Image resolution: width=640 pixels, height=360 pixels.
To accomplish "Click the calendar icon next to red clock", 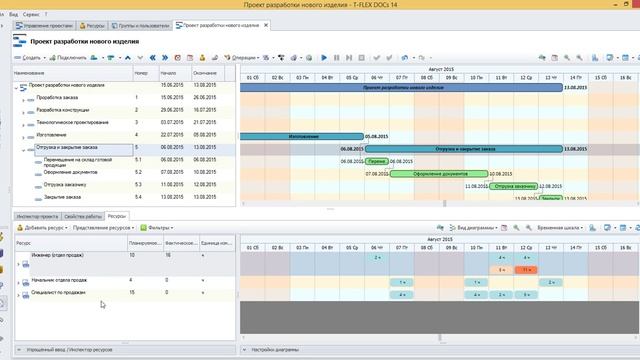I will pyautogui.click(x=190, y=58).
